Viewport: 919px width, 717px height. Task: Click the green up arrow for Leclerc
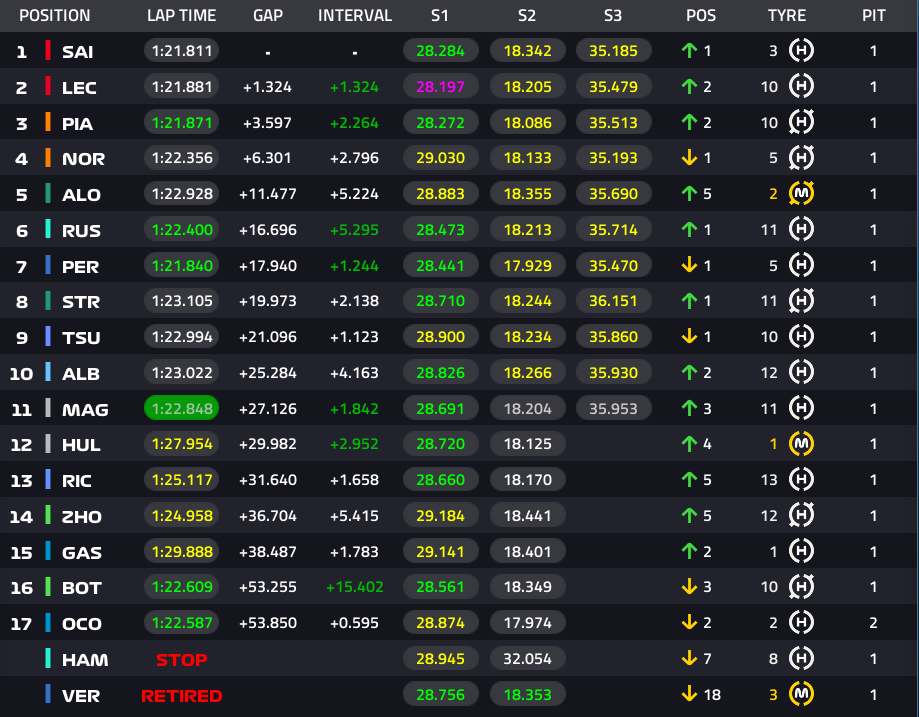[689, 87]
